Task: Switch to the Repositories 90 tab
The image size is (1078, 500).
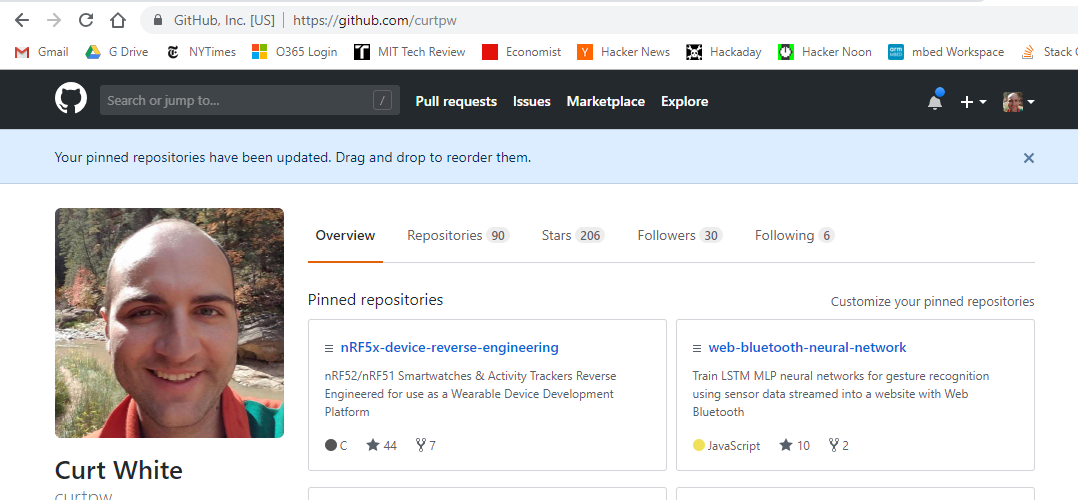Action: click(457, 235)
